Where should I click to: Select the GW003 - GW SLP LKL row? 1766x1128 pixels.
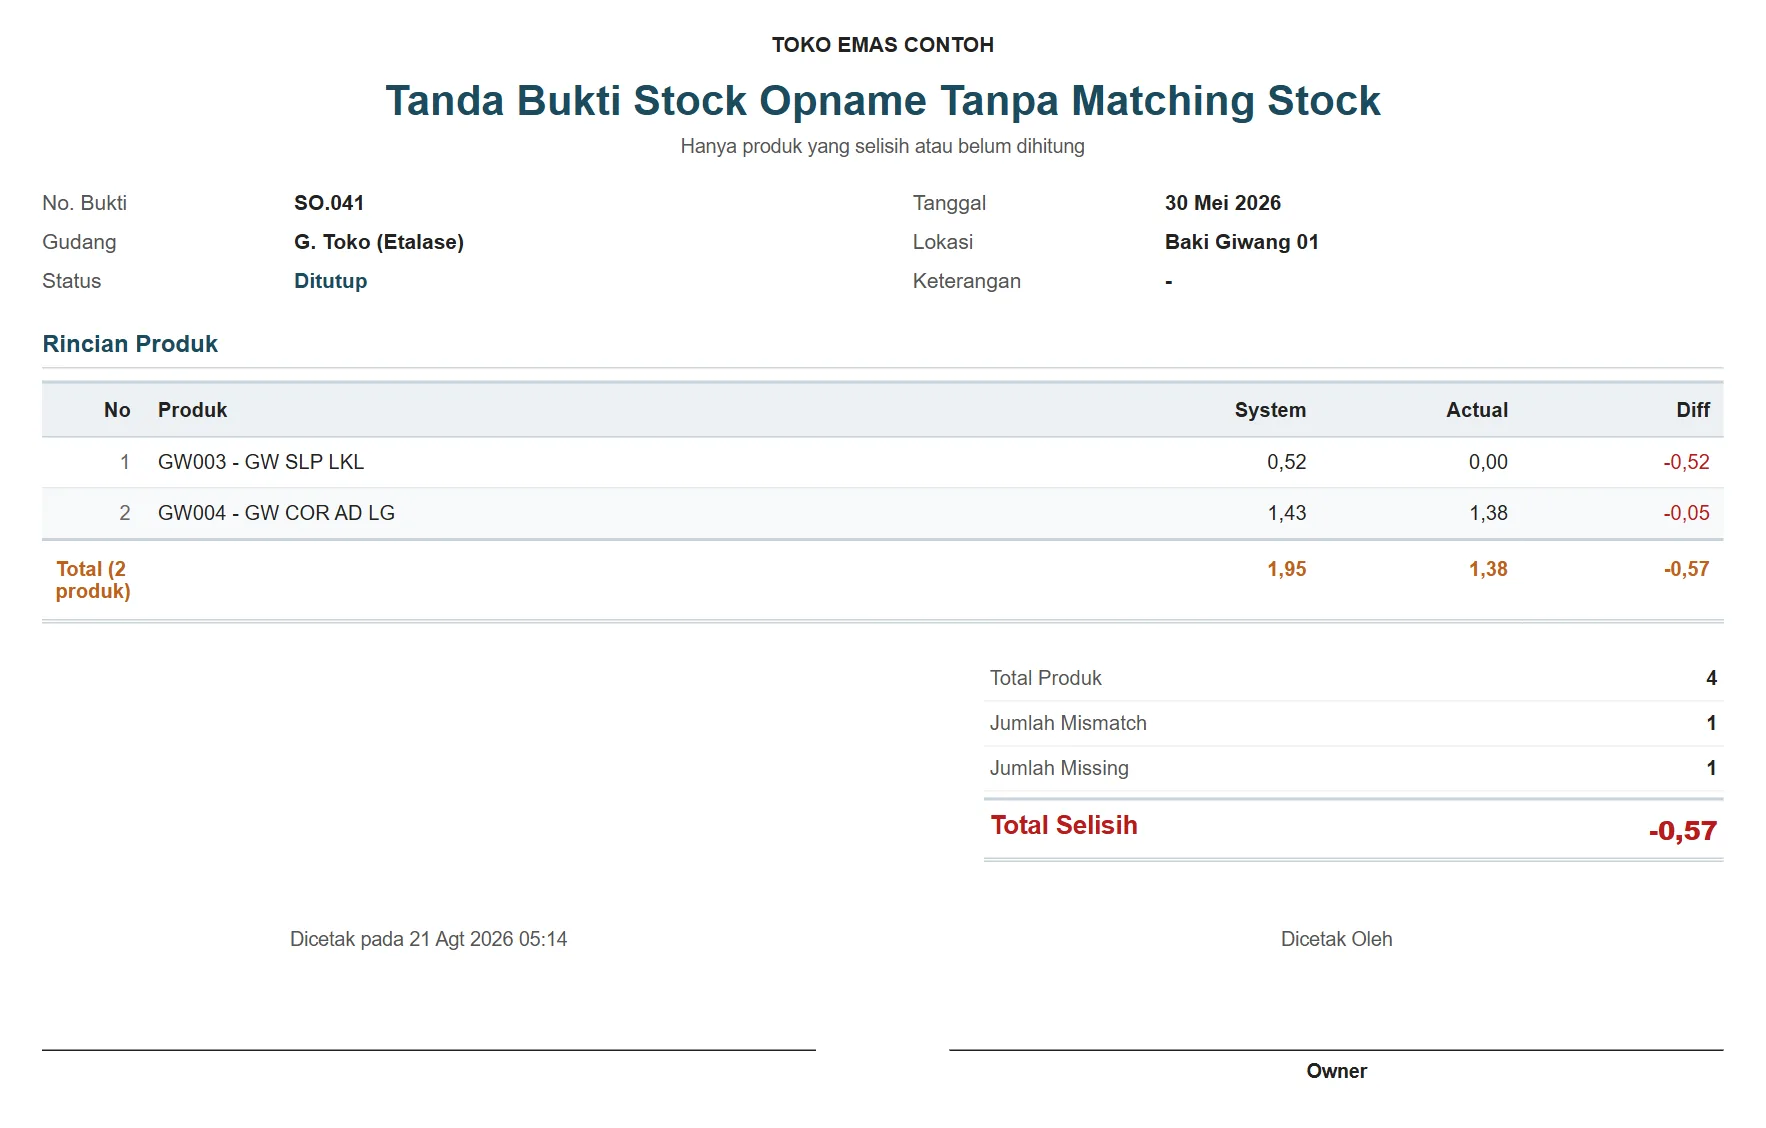coord(882,462)
